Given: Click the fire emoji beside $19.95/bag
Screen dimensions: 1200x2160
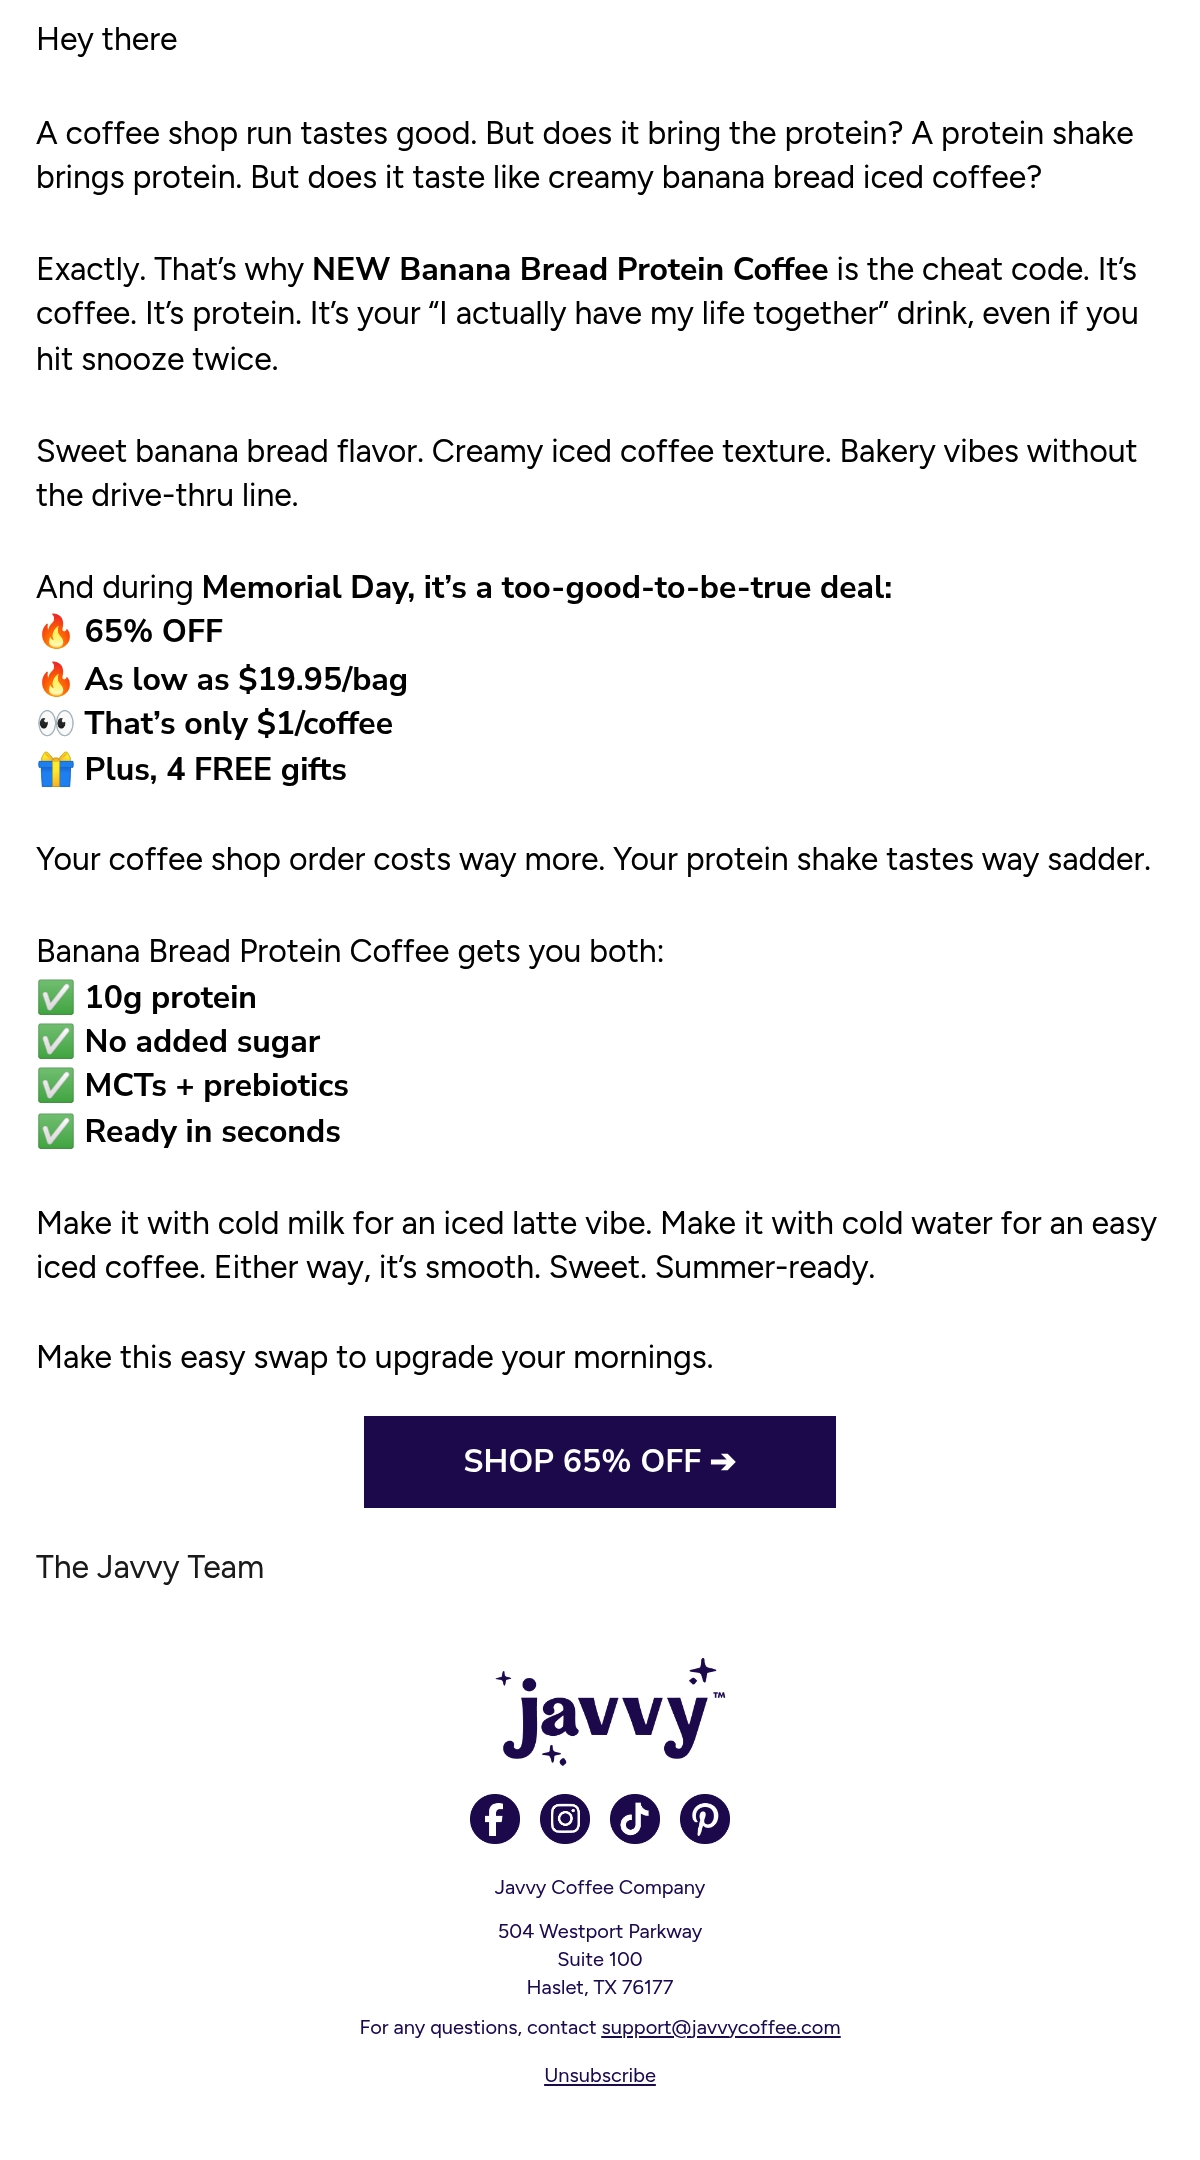Looking at the screenshot, I should tap(56, 679).
